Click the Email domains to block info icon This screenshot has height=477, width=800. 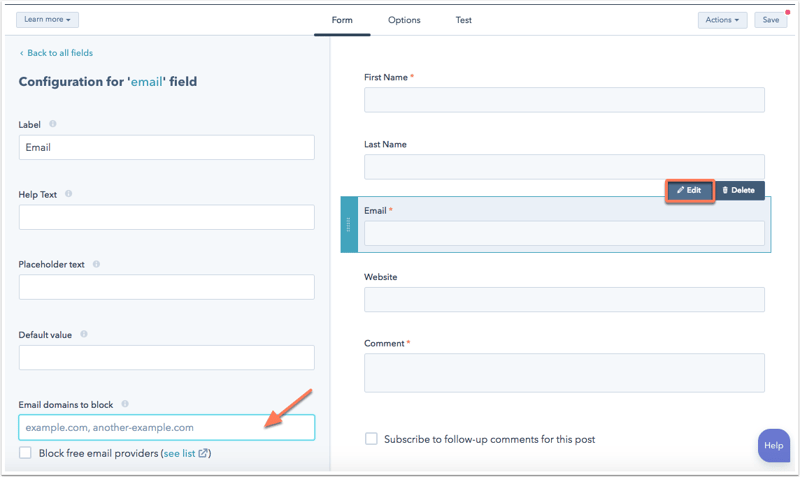[124, 404]
